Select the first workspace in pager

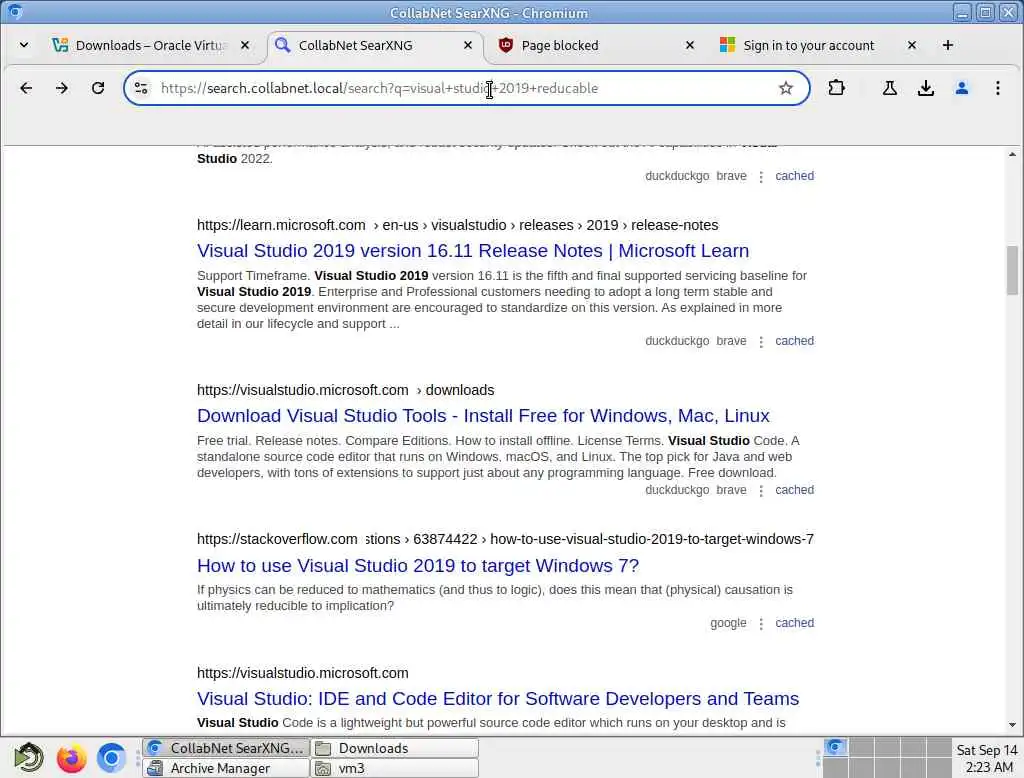(x=835, y=747)
